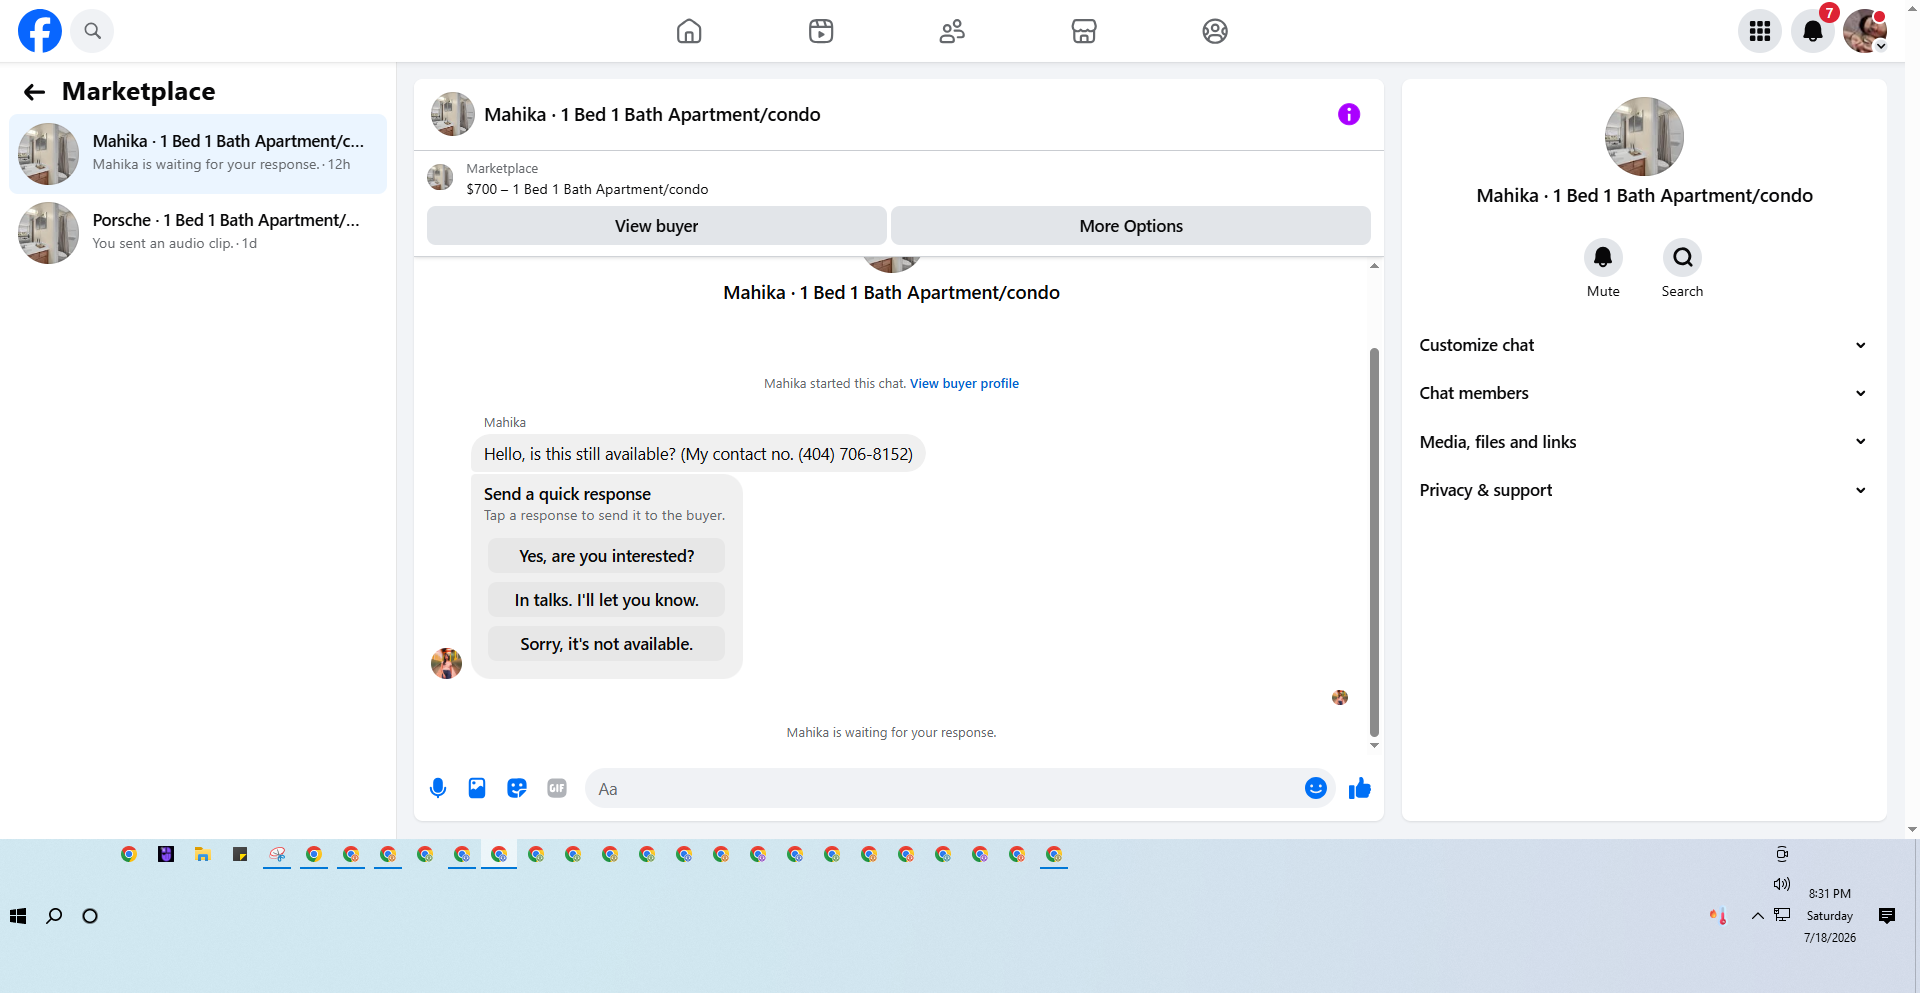Send quick response "In talks. I'll let you know."
1920x993 pixels.
pyautogui.click(x=606, y=600)
